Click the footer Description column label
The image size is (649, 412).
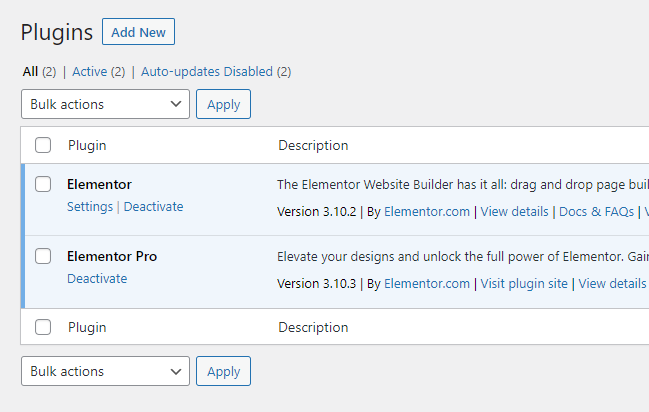[313, 328]
